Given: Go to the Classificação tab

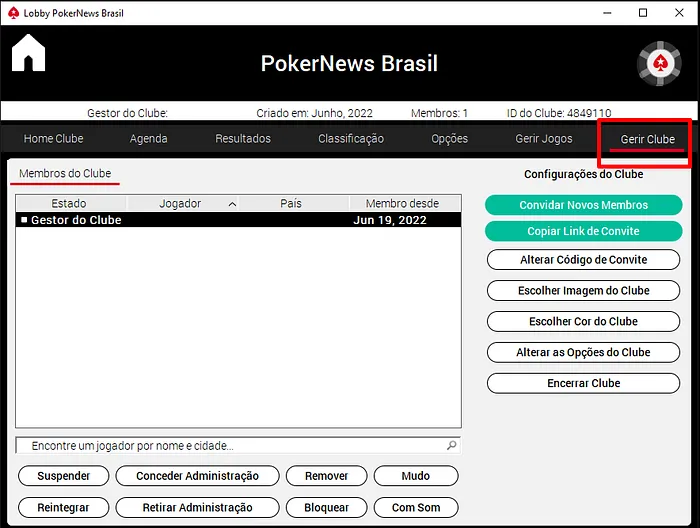Looking at the screenshot, I should coord(351,139).
